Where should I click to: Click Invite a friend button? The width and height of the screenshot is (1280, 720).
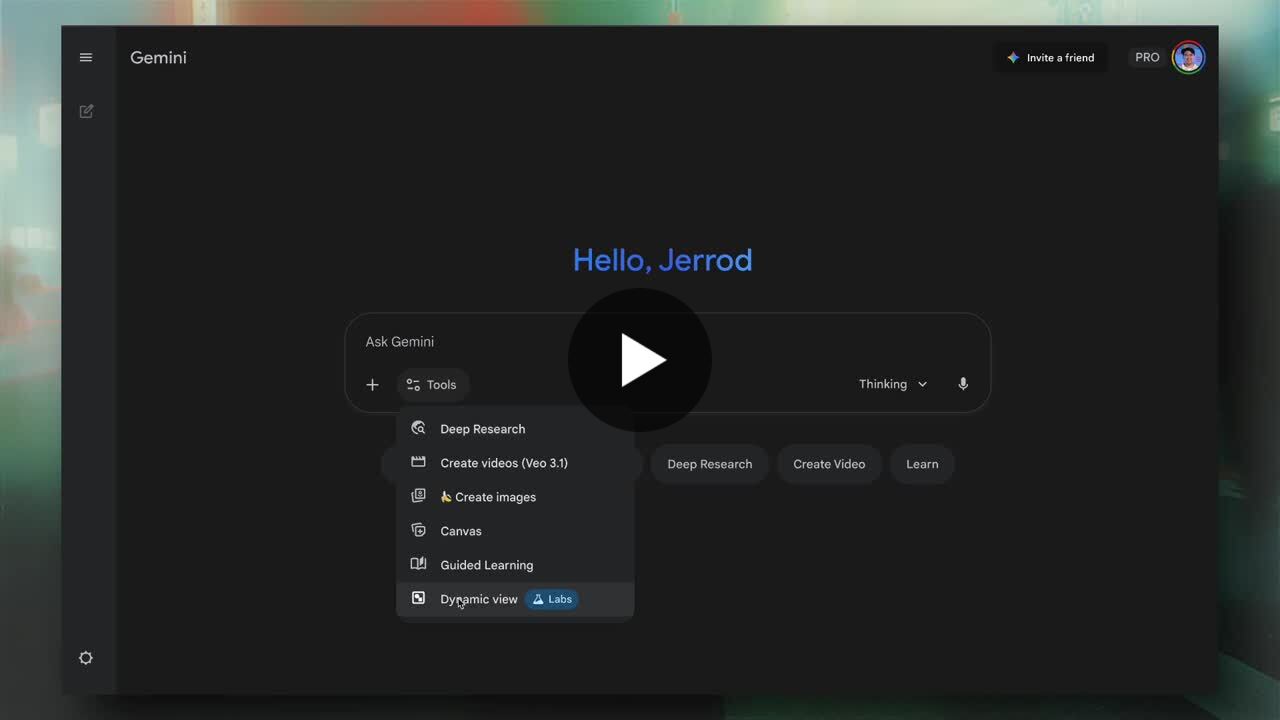coord(1050,58)
